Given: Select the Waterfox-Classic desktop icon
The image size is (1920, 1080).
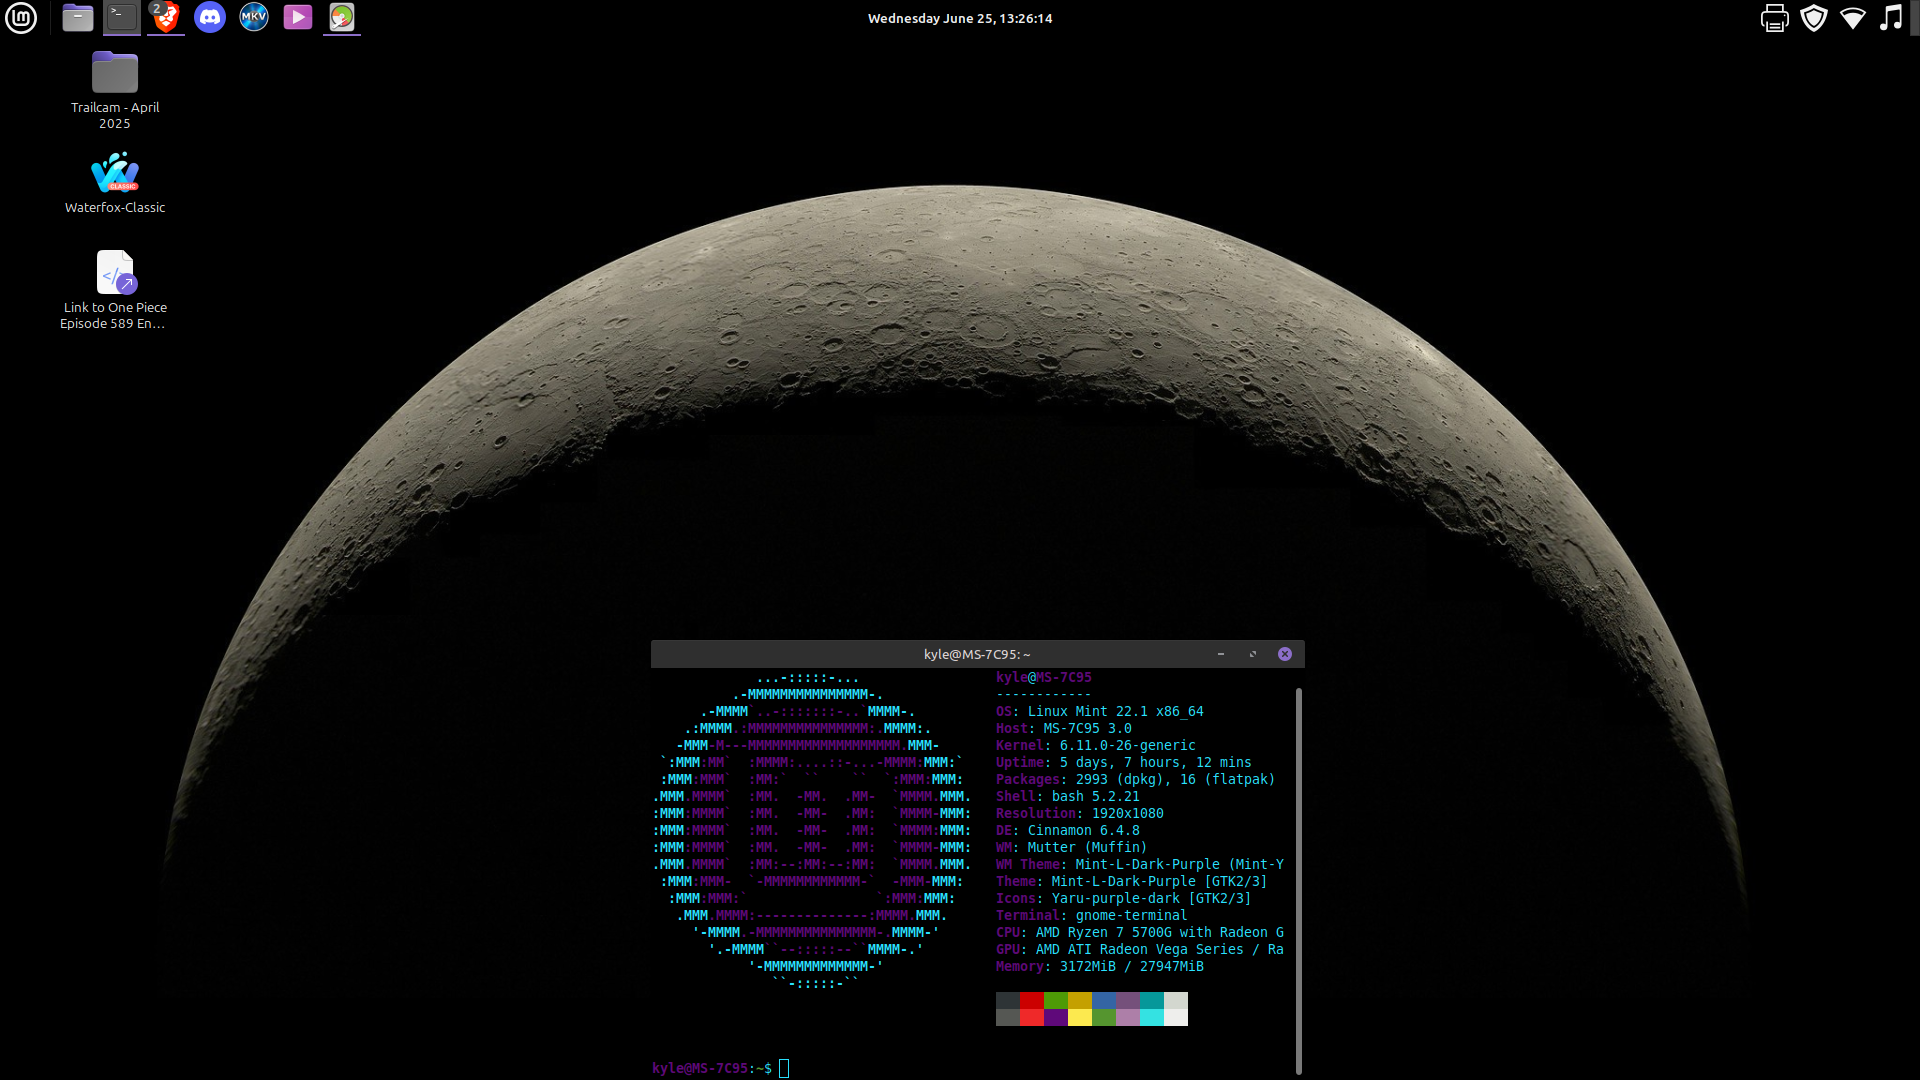Looking at the screenshot, I should click(115, 183).
